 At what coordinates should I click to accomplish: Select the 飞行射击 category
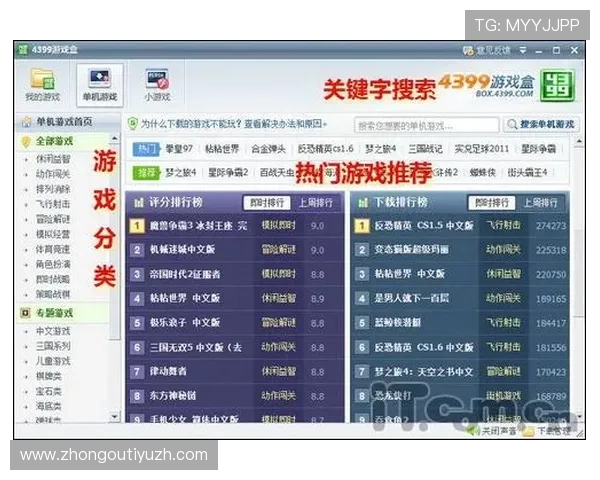pos(53,204)
